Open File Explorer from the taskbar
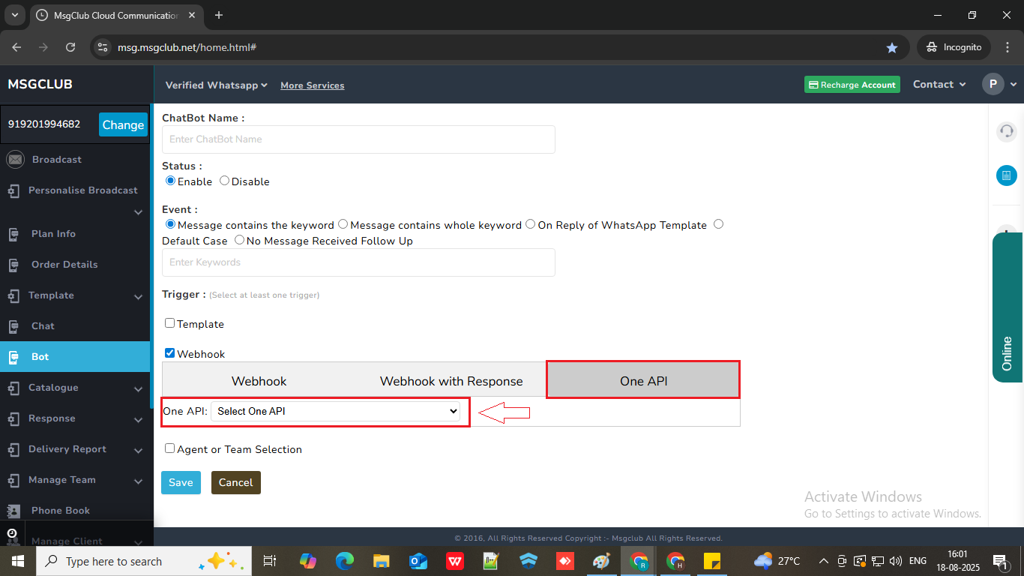Viewport: 1024px width, 576px height. point(381,561)
